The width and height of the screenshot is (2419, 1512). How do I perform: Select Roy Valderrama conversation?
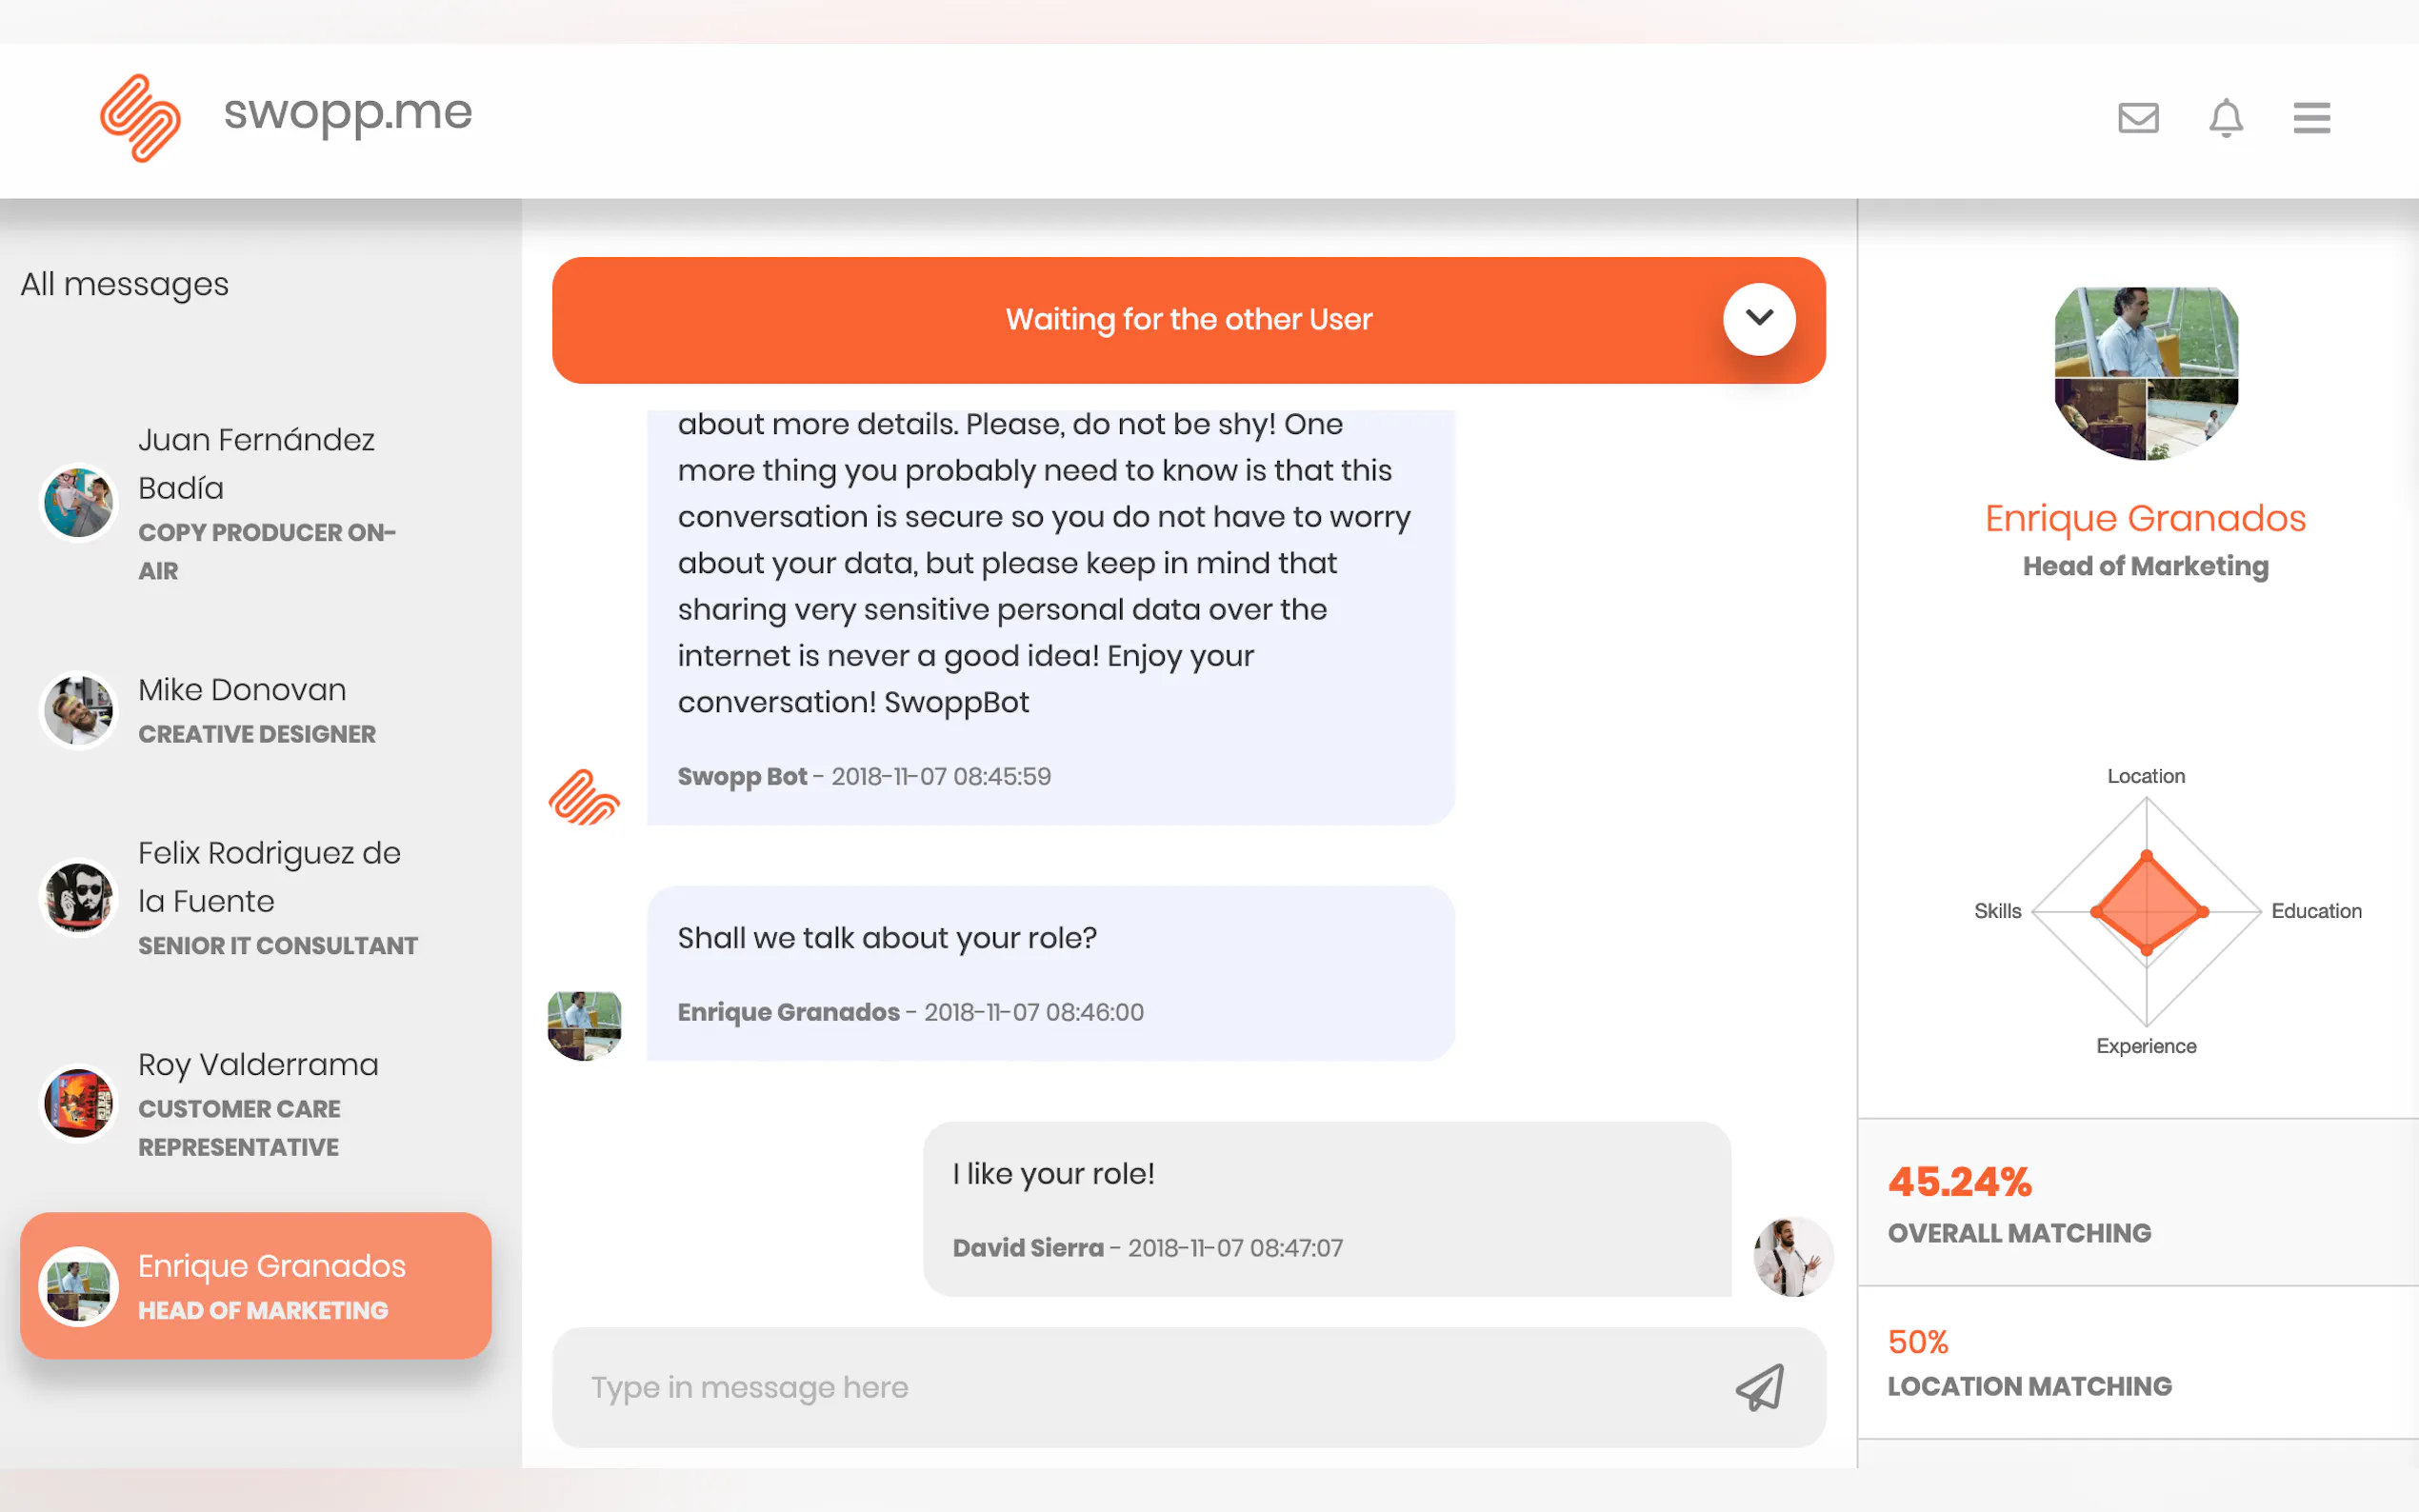pos(256,1103)
